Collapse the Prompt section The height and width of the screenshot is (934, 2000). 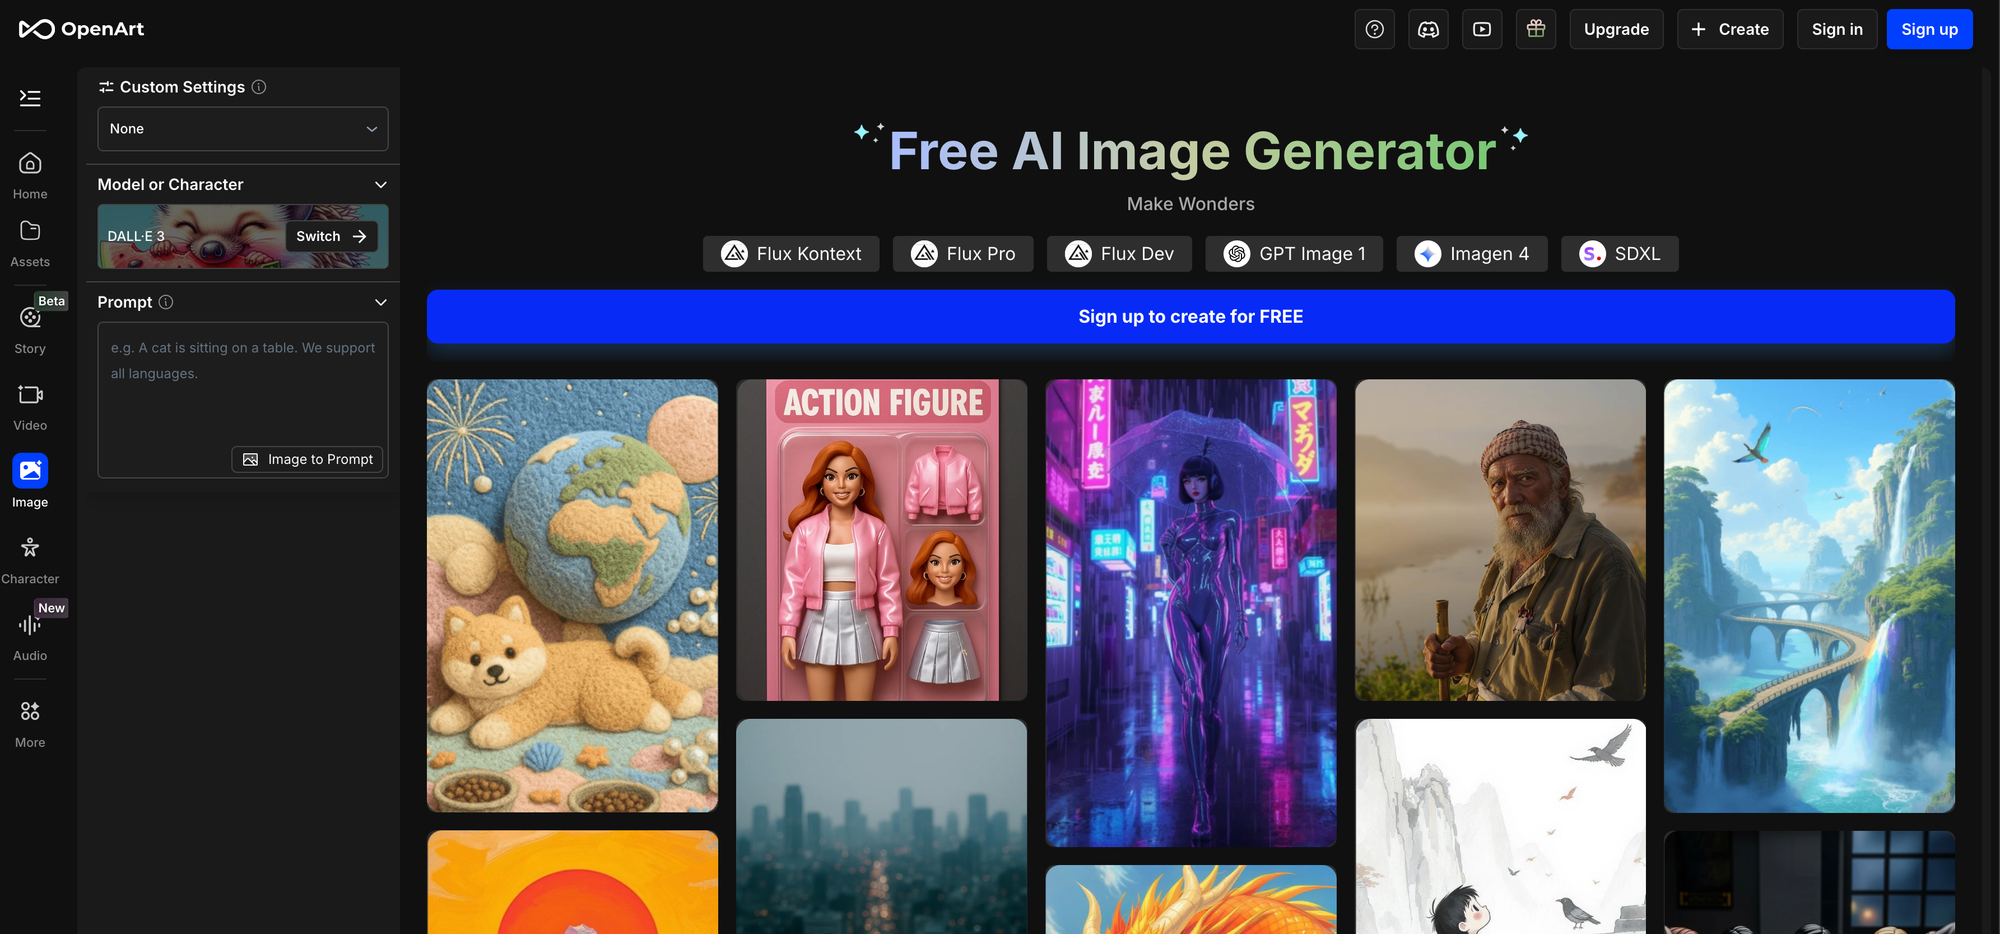click(380, 302)
